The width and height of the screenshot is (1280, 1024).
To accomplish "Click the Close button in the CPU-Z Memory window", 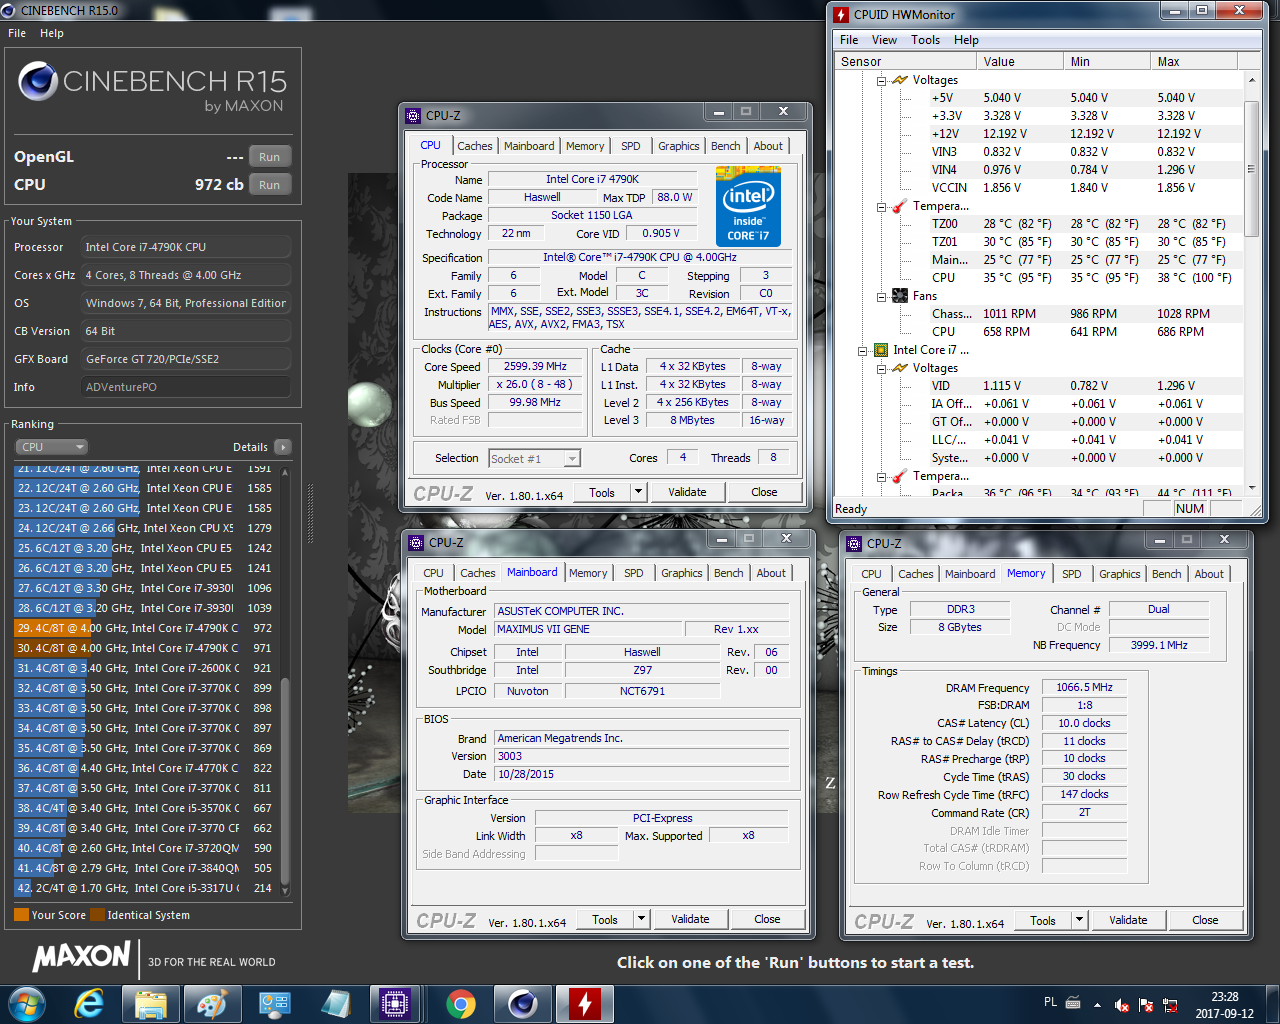I will click(x=1205, y=920).
